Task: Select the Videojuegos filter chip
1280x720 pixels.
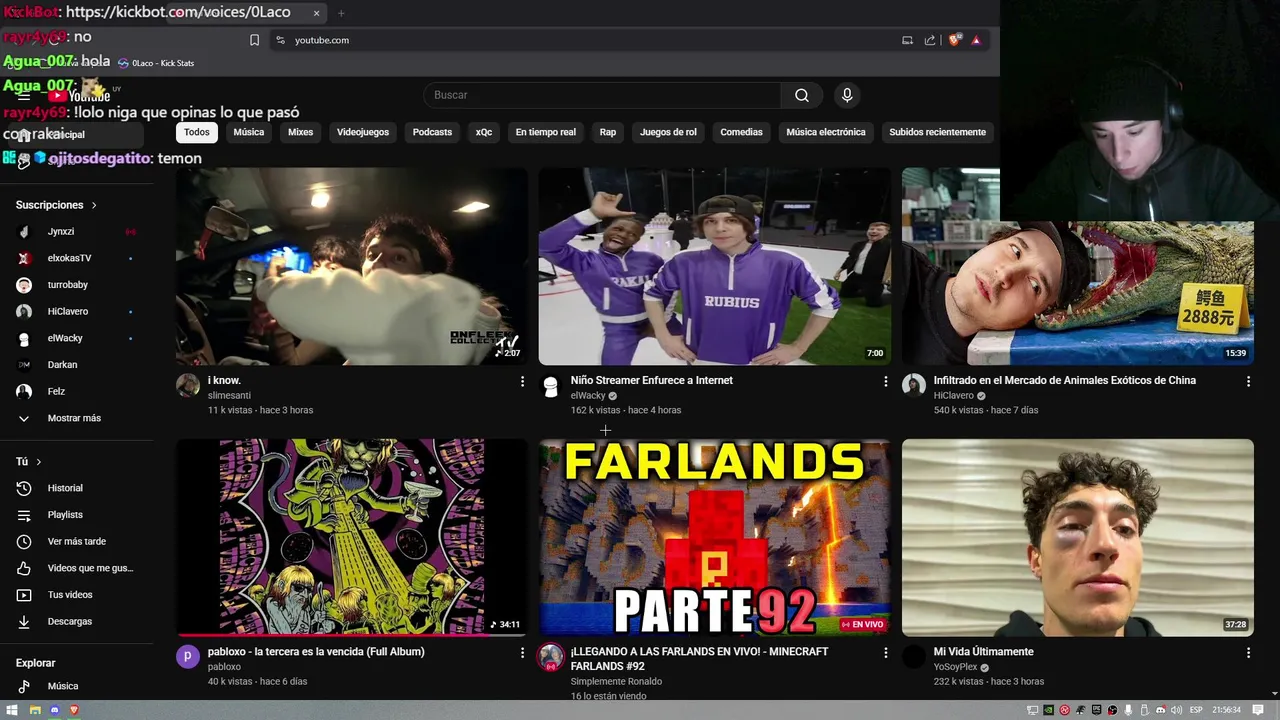Action: click(363, 132)
